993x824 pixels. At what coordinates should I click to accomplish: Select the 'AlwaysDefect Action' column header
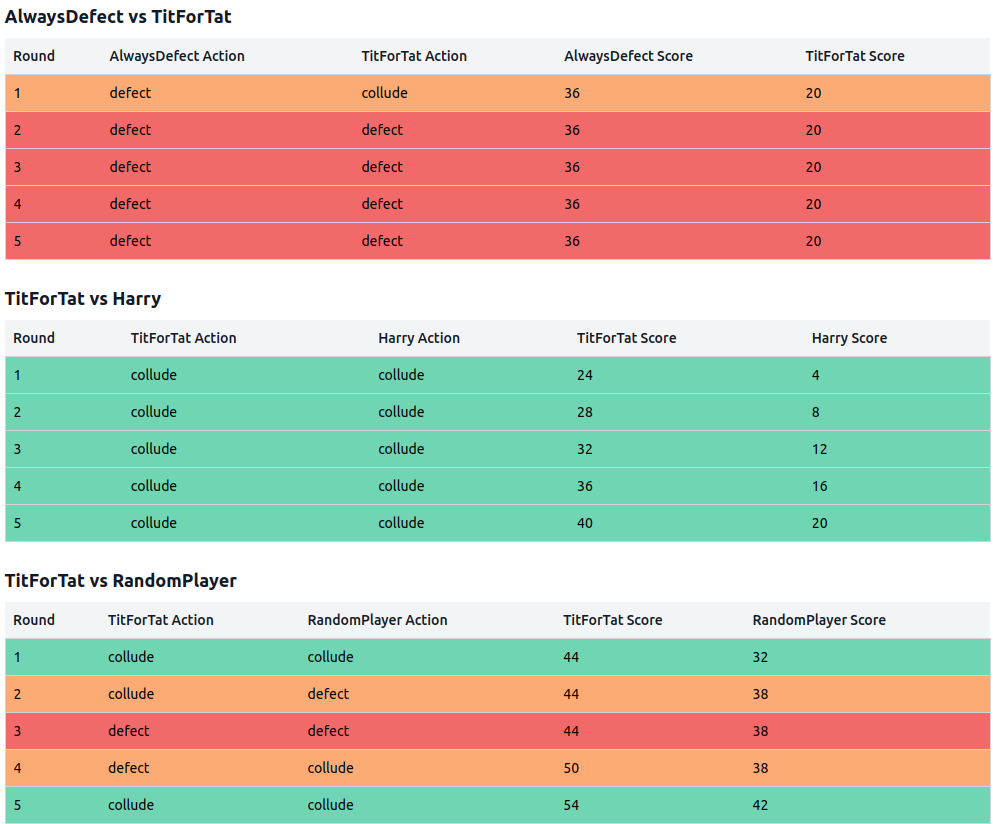(177, 56)
